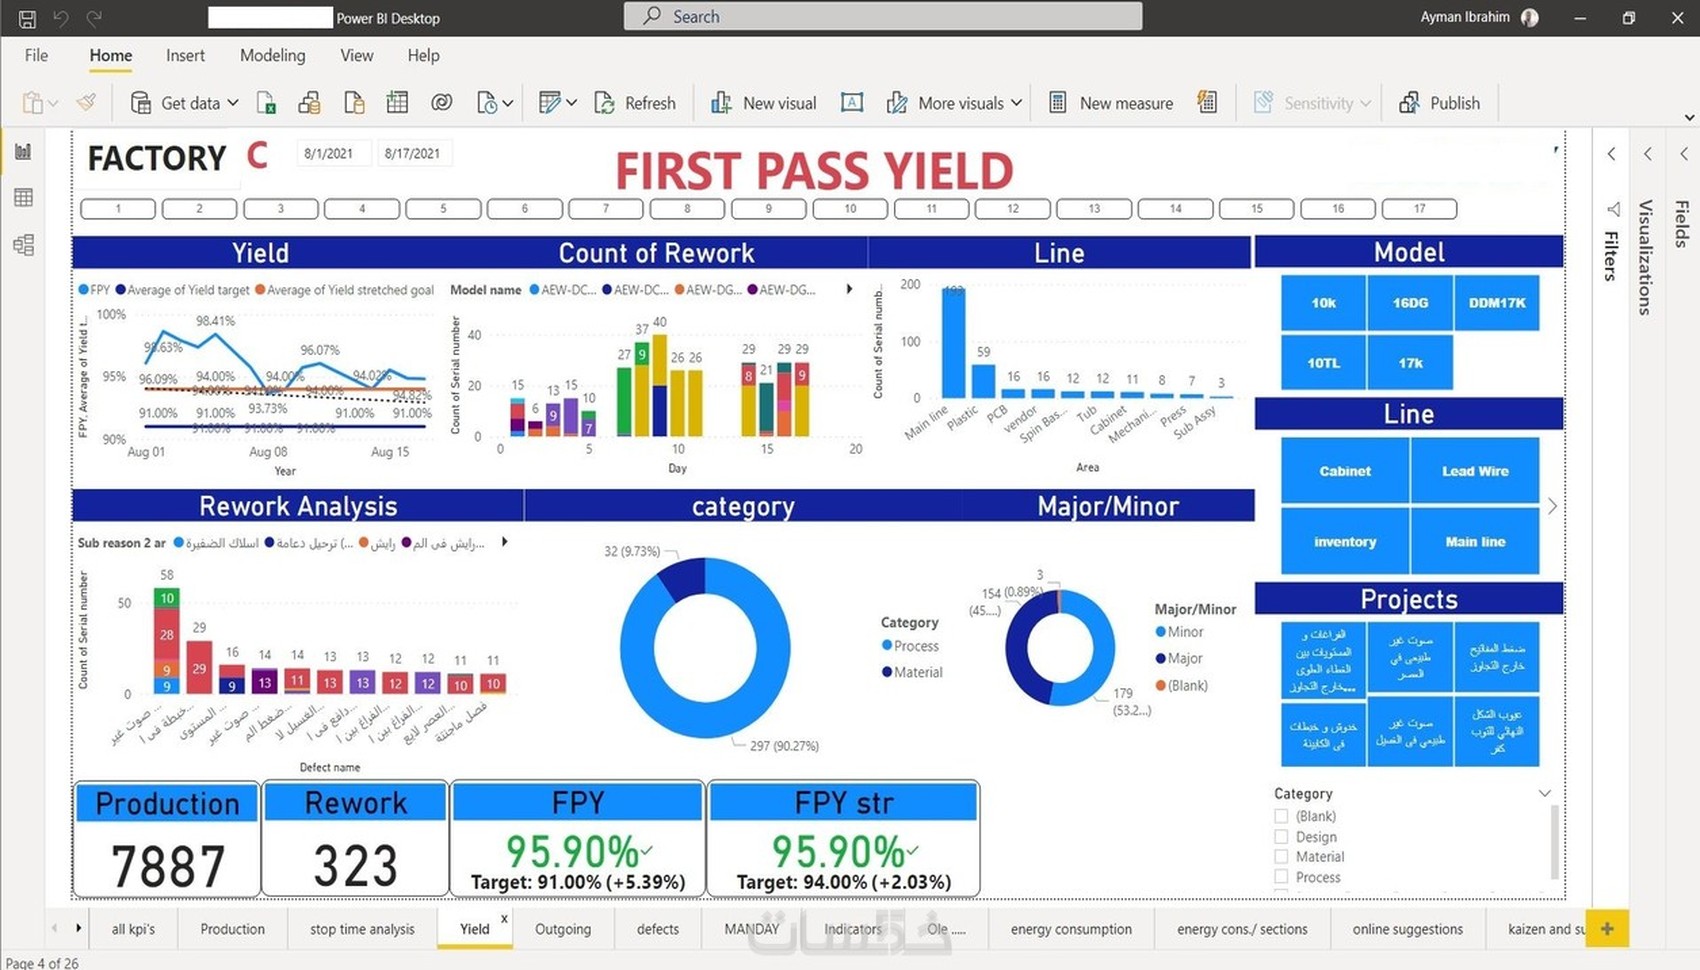The width and height of the screenshot is (1700, 970).
Task: Open Power BI datasets icon
Action: 310,103
